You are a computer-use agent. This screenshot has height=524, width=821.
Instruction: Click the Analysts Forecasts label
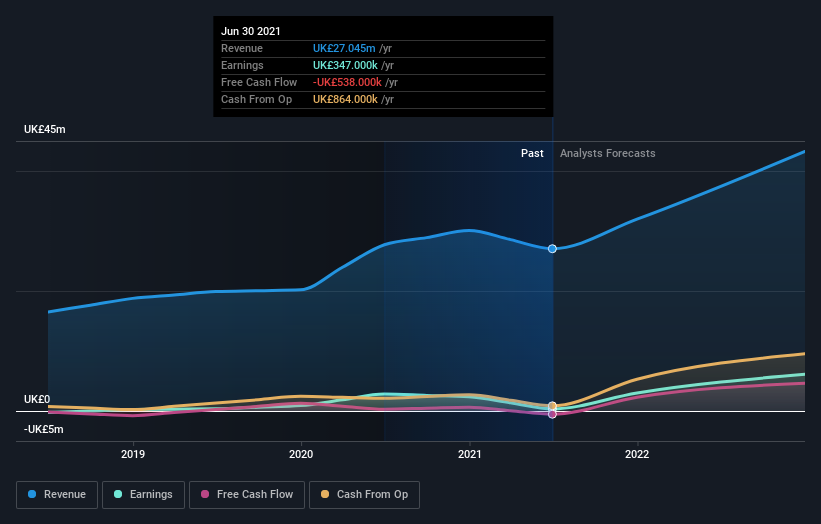[607, 153]
